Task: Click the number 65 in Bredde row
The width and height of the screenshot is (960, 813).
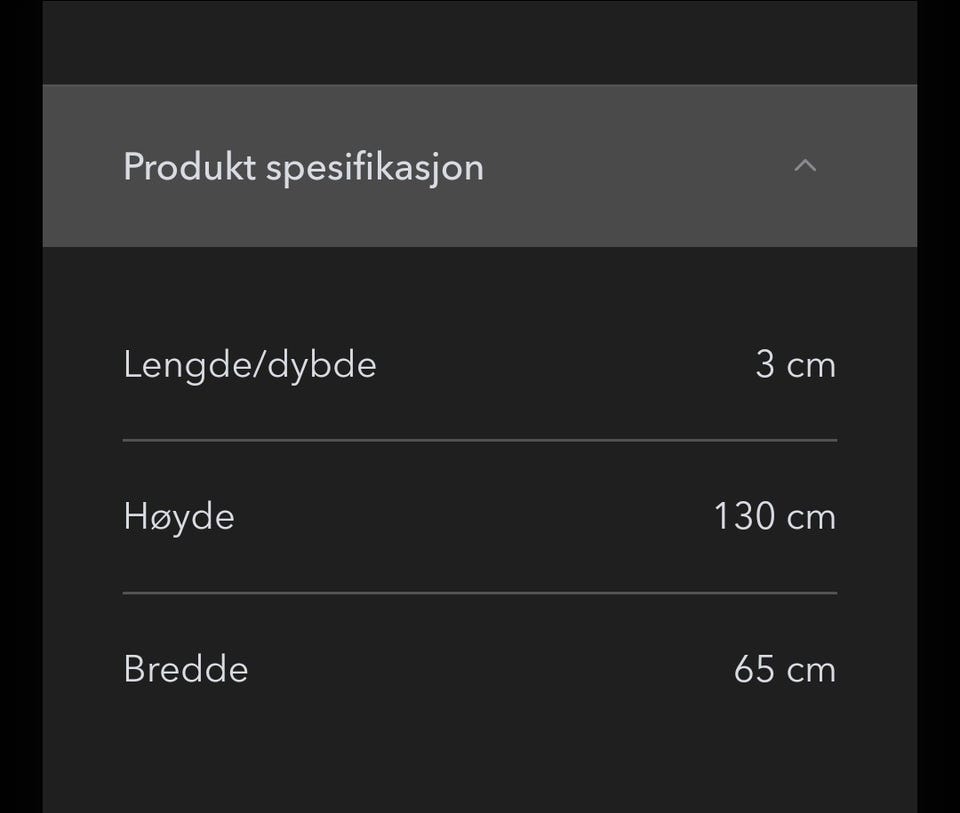Action: coord(754,669)
